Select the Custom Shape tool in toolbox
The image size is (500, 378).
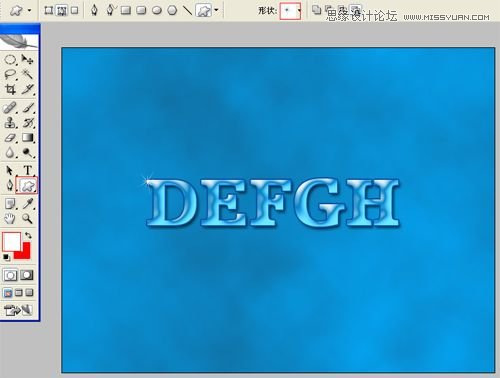click(27, 185)
